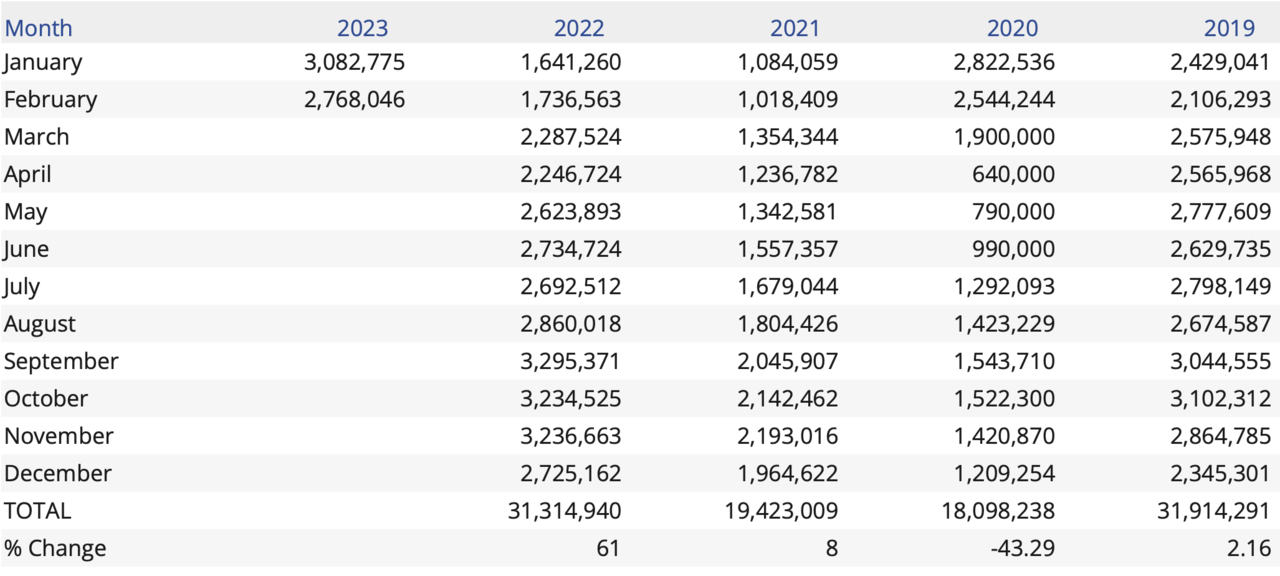Select the September 2022 value 3,295,371
Viewport: 1280px width, 576px height.
[x=570, y=361]
